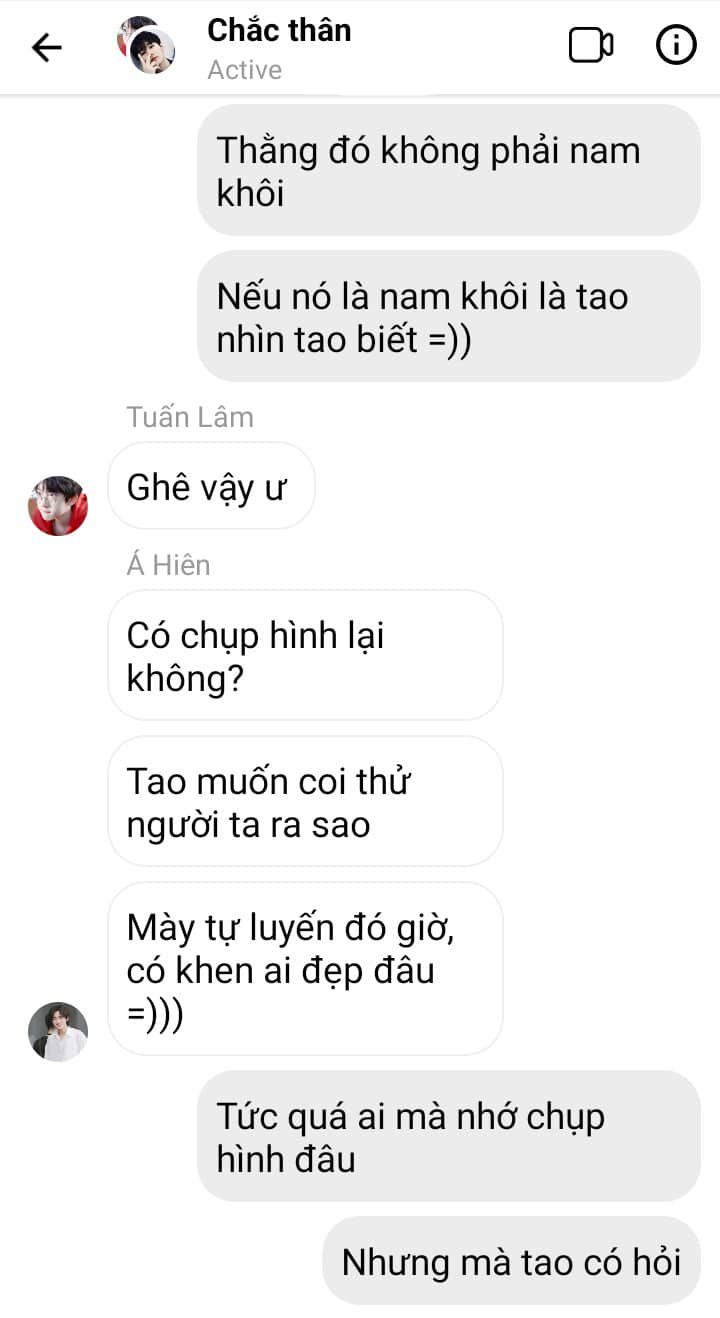This screenshot has height=1318, width=720.
Task: Select the message Có chụp hình lại không?
Action: (305, 656)
